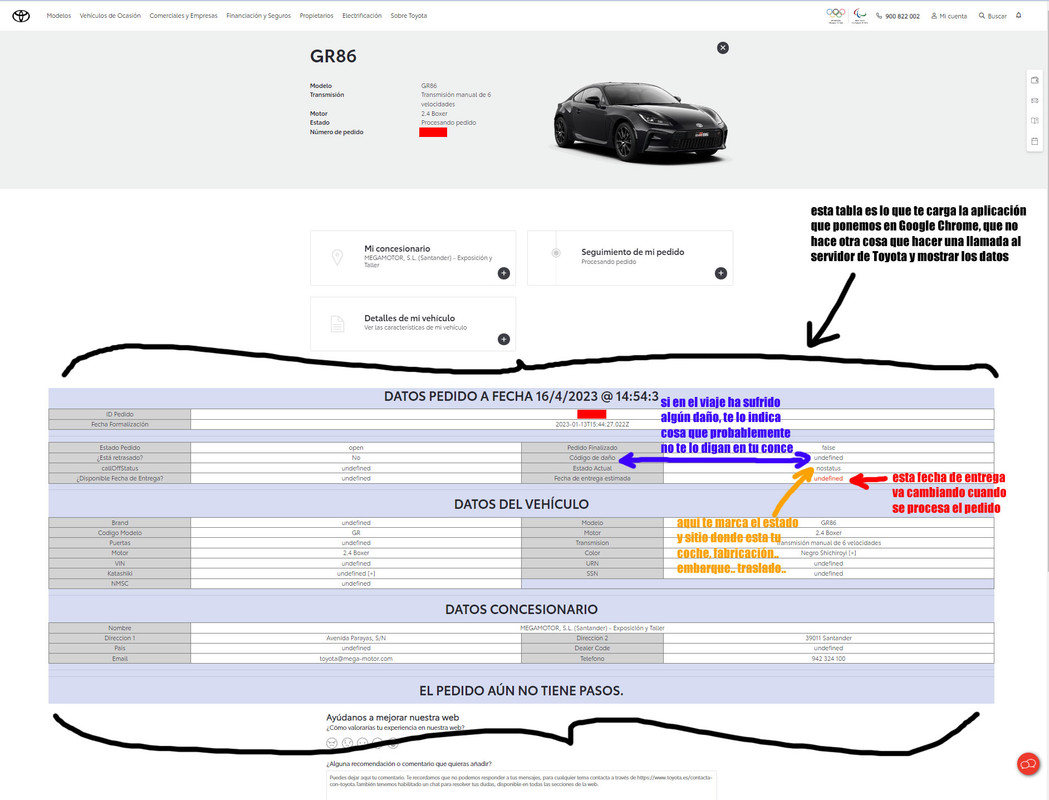Click the 'open' Estado Pedido value
1049x800 pixels.
(356, 447)
